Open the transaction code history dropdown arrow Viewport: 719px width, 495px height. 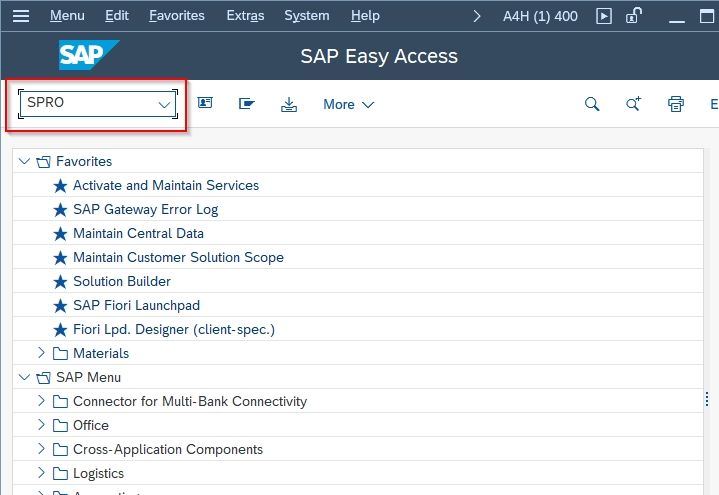[x=164, y=105]
